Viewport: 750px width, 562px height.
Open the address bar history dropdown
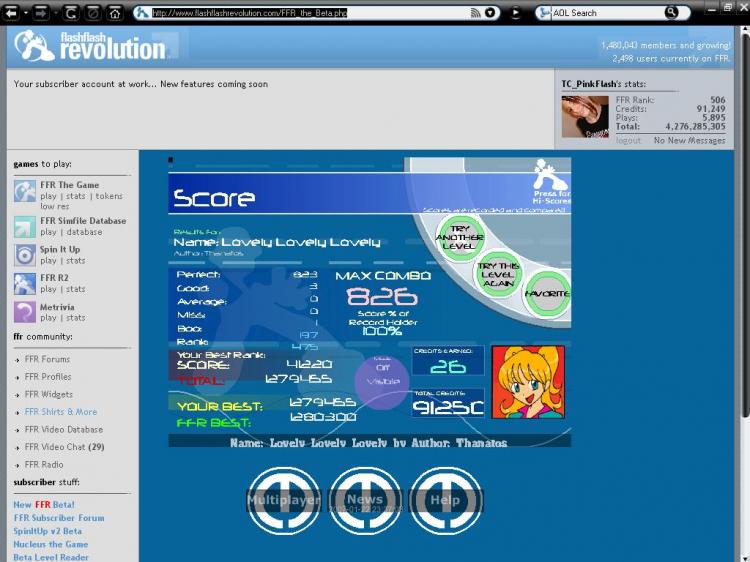point(490,13)
